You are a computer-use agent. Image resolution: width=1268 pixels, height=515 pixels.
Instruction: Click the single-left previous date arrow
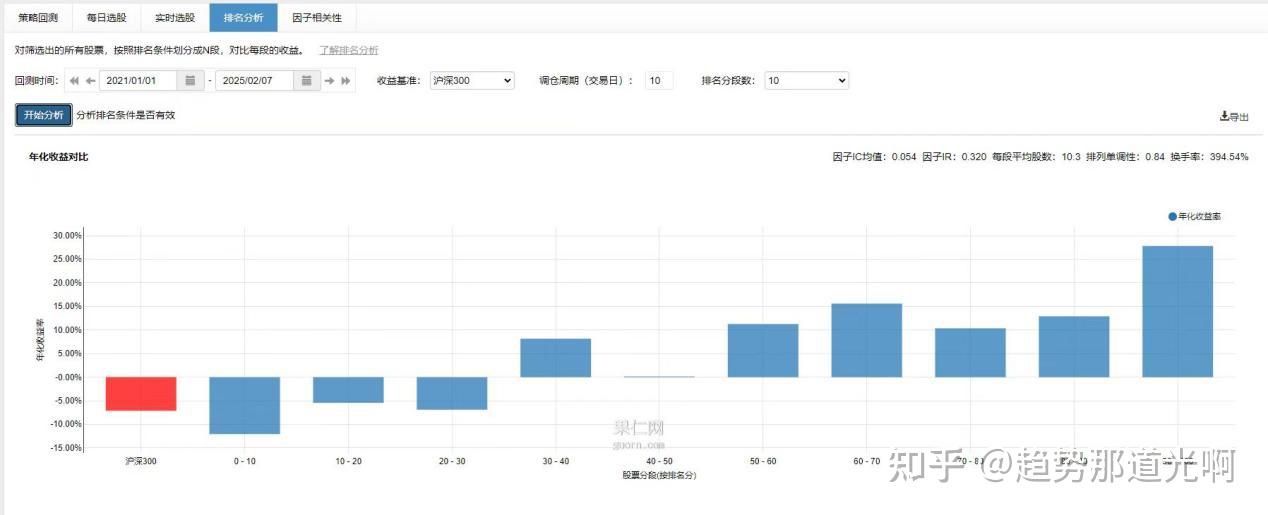90,81
